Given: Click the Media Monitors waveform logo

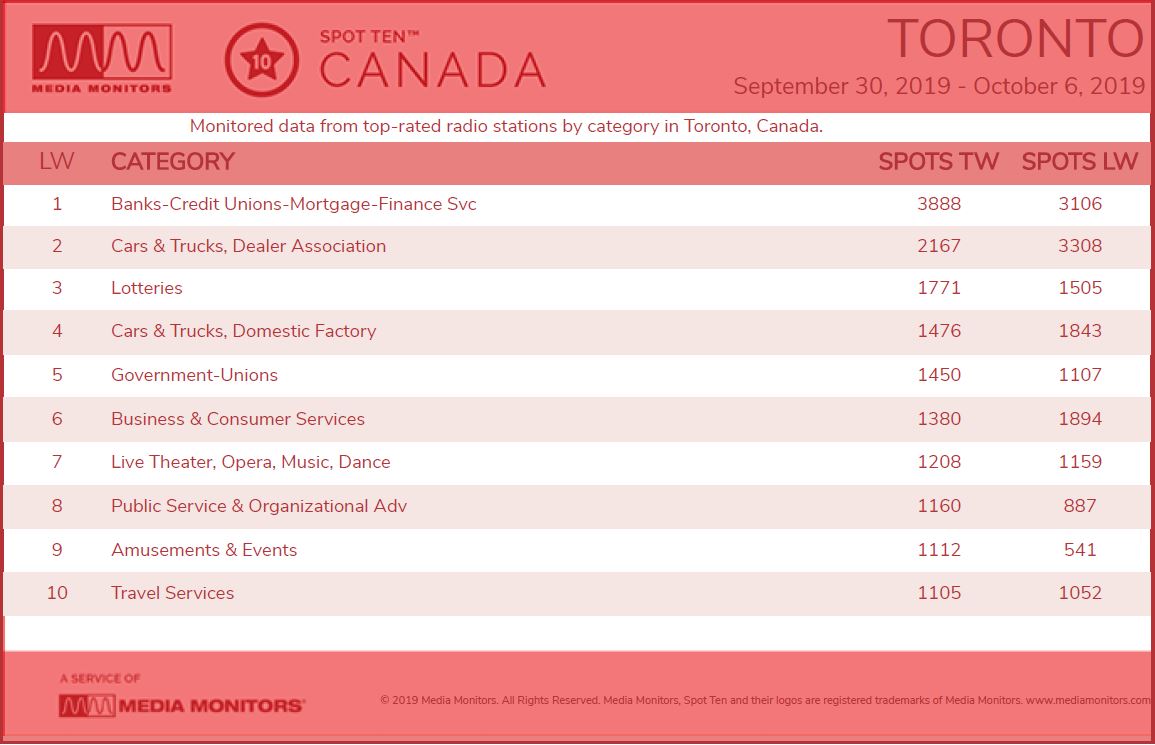Looking at the screenshot, I should click(102, 58).
